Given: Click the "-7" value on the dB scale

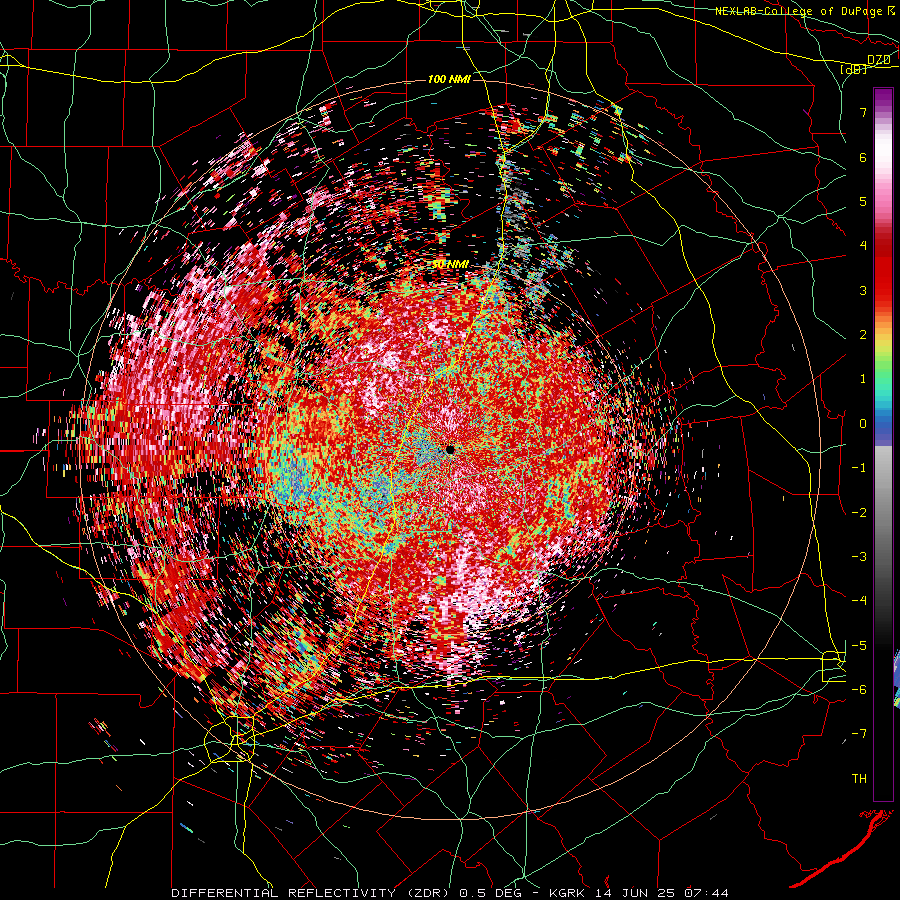Looking at the screenshot, I should coord(859,734).
